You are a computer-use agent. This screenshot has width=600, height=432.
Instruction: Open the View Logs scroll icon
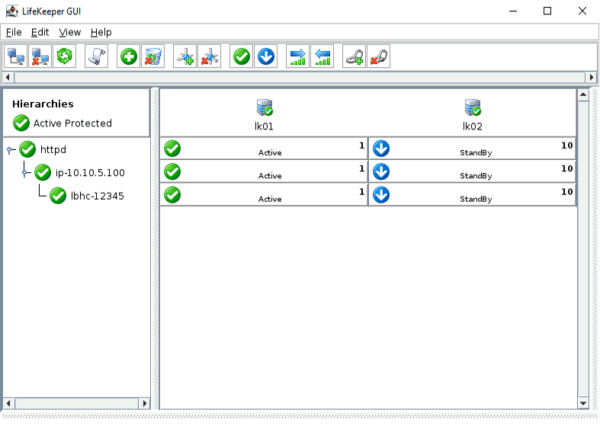coord(96,57)
